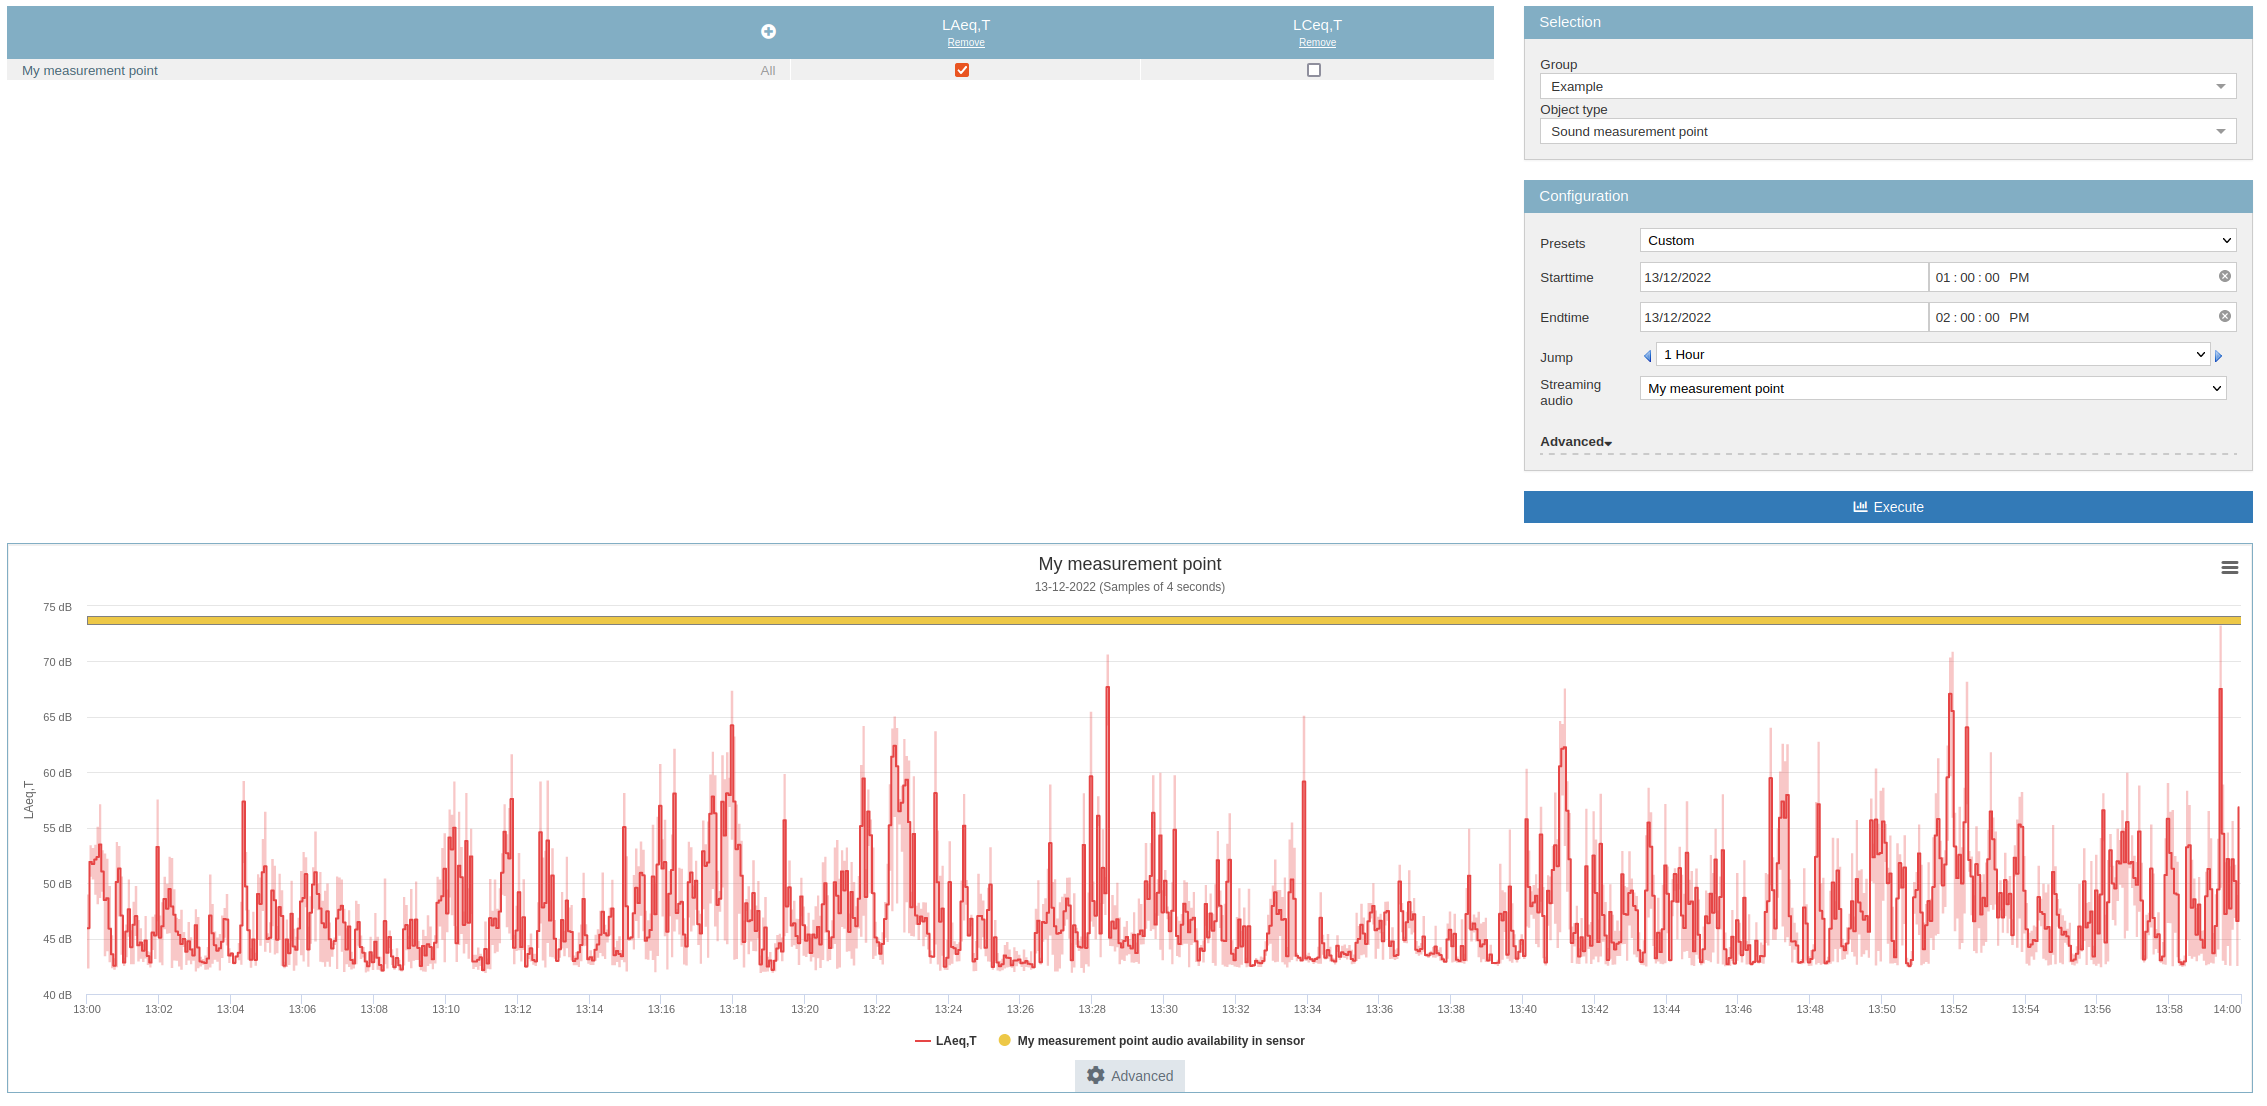
Task: Jump forward one period with right arrow
Action: (x=2218, y=356)
